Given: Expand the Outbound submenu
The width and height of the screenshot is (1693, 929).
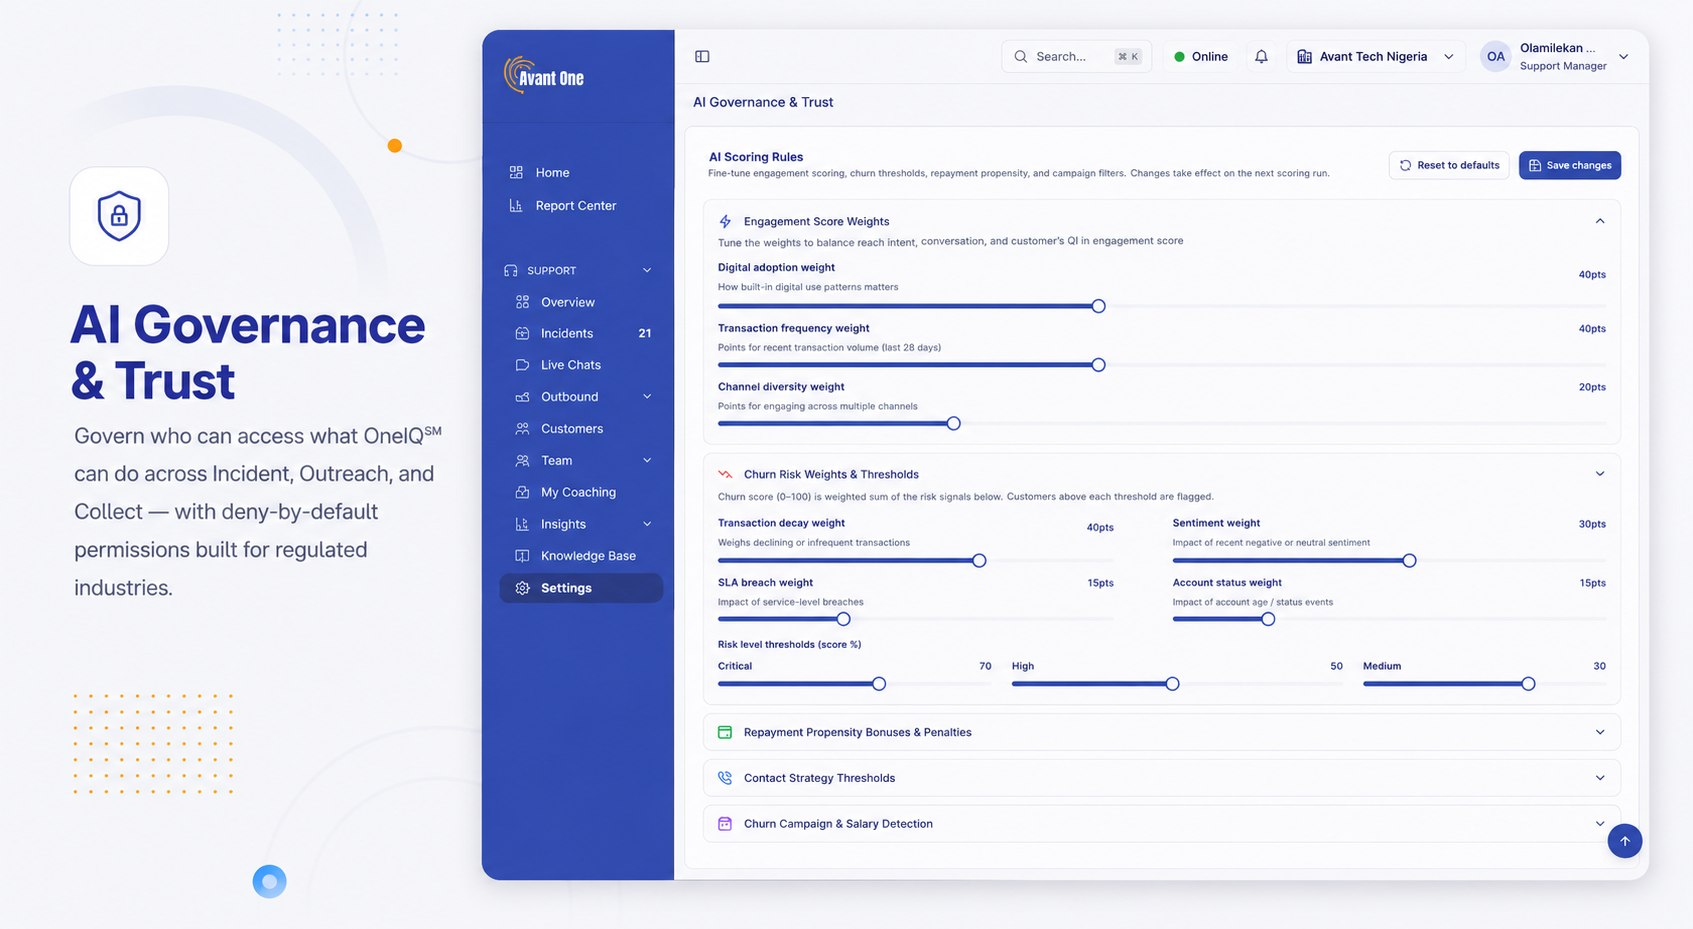Looking at the screenshot, I should (647, 397).
